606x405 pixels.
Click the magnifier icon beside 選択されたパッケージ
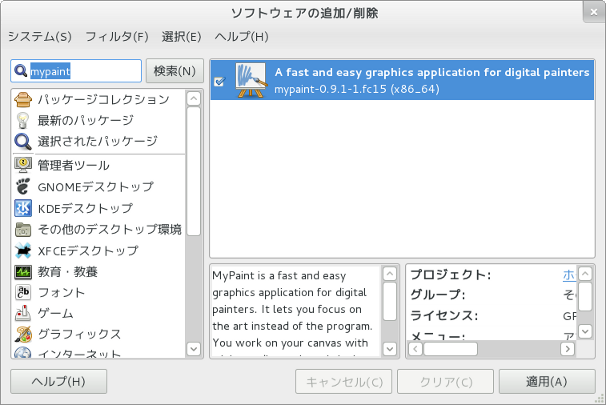pyautogui.click(x=23, y=142)
